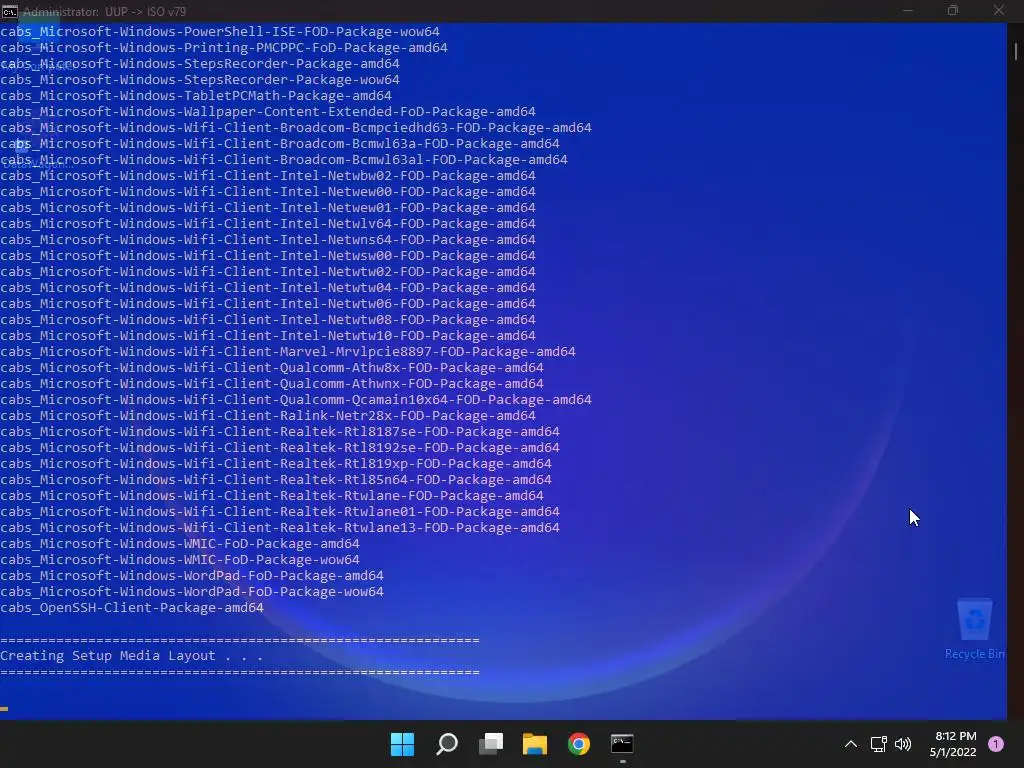
Task: Click the Realtek-Rtwlane01 package line
Action: click(x=280, y=512)
